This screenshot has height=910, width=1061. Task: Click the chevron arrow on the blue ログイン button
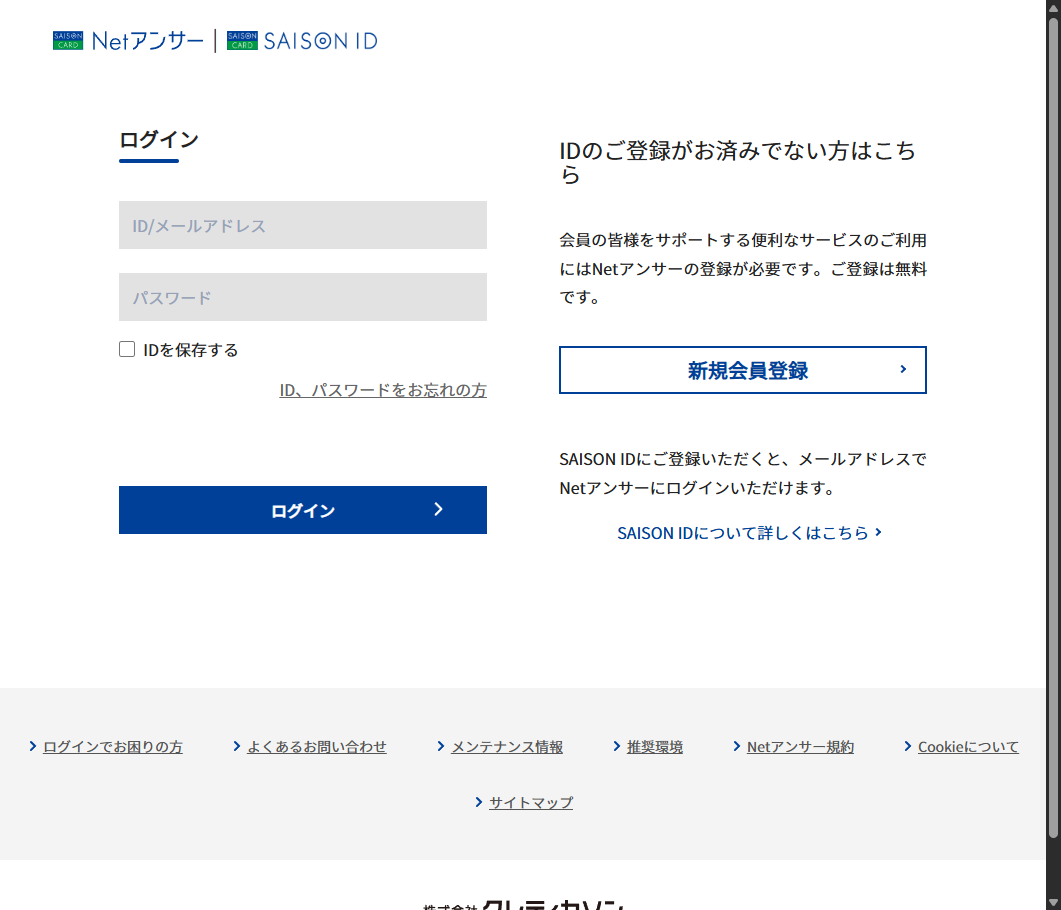pos(438,509)
